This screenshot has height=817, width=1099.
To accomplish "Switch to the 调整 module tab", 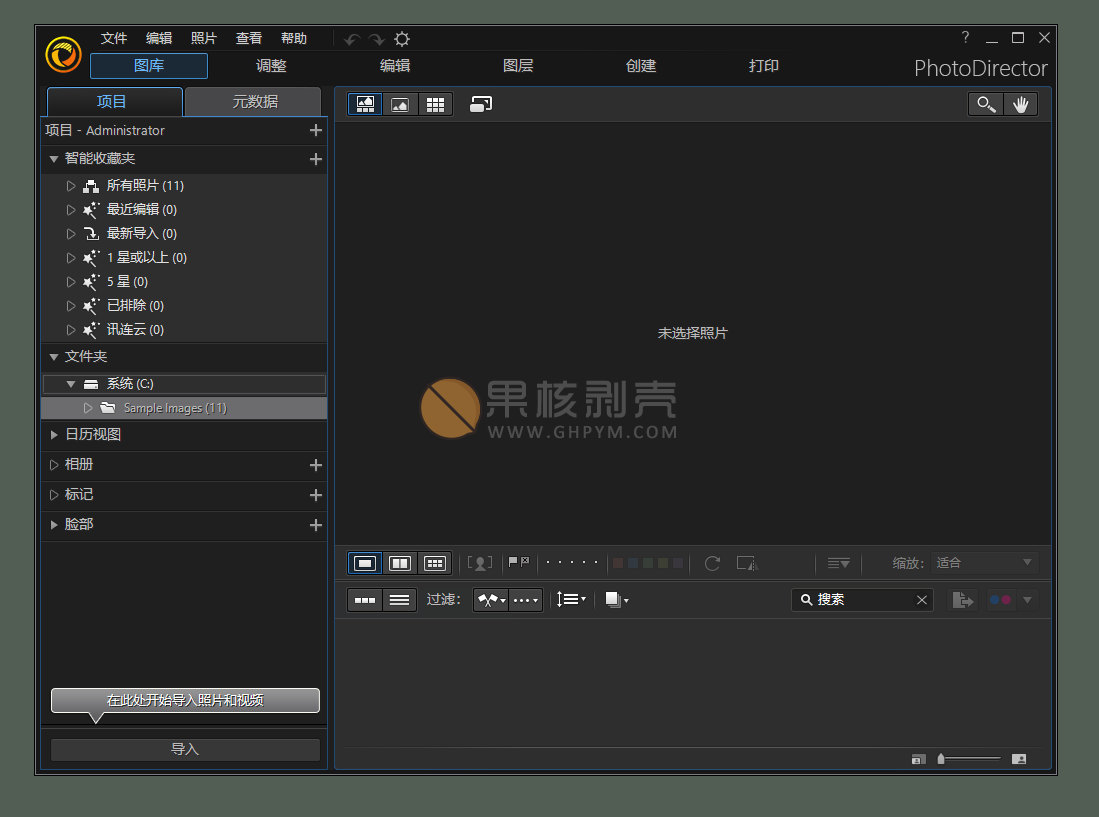I will (271, 66).
